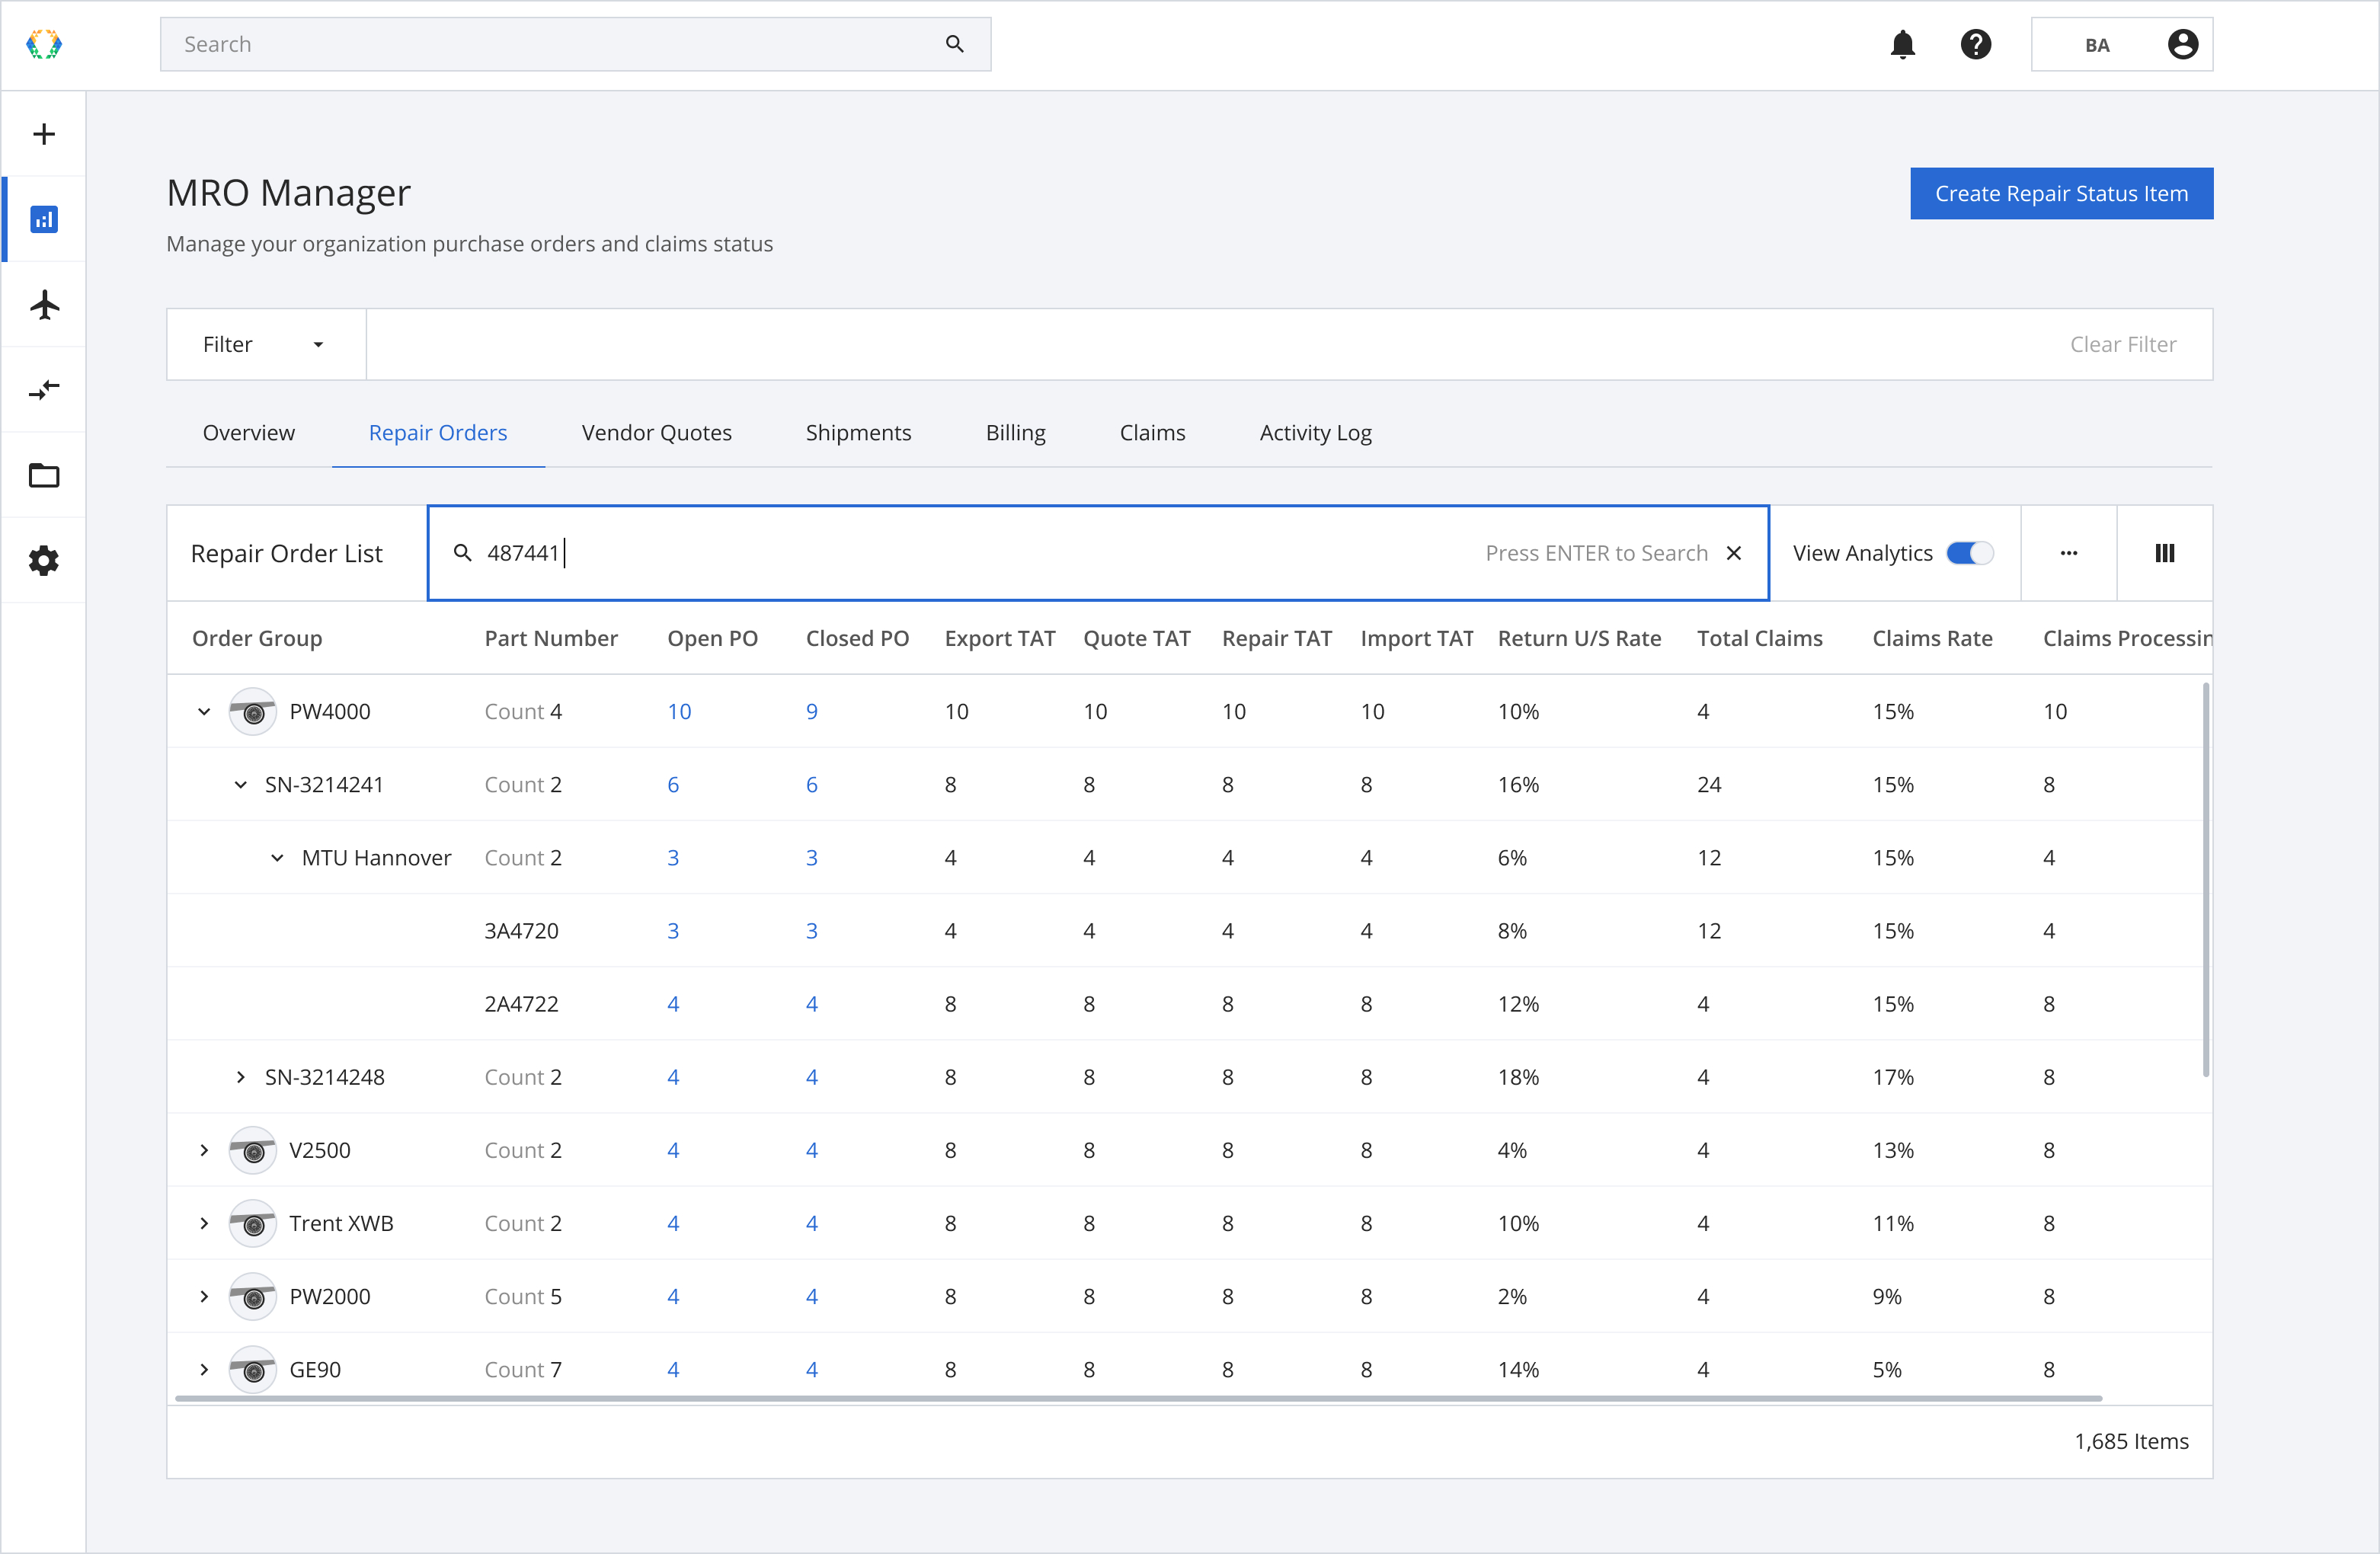Screen dimensions: 2380x1554
Task: Toggle the View Analytics switch
Action: coord(1969,553)
